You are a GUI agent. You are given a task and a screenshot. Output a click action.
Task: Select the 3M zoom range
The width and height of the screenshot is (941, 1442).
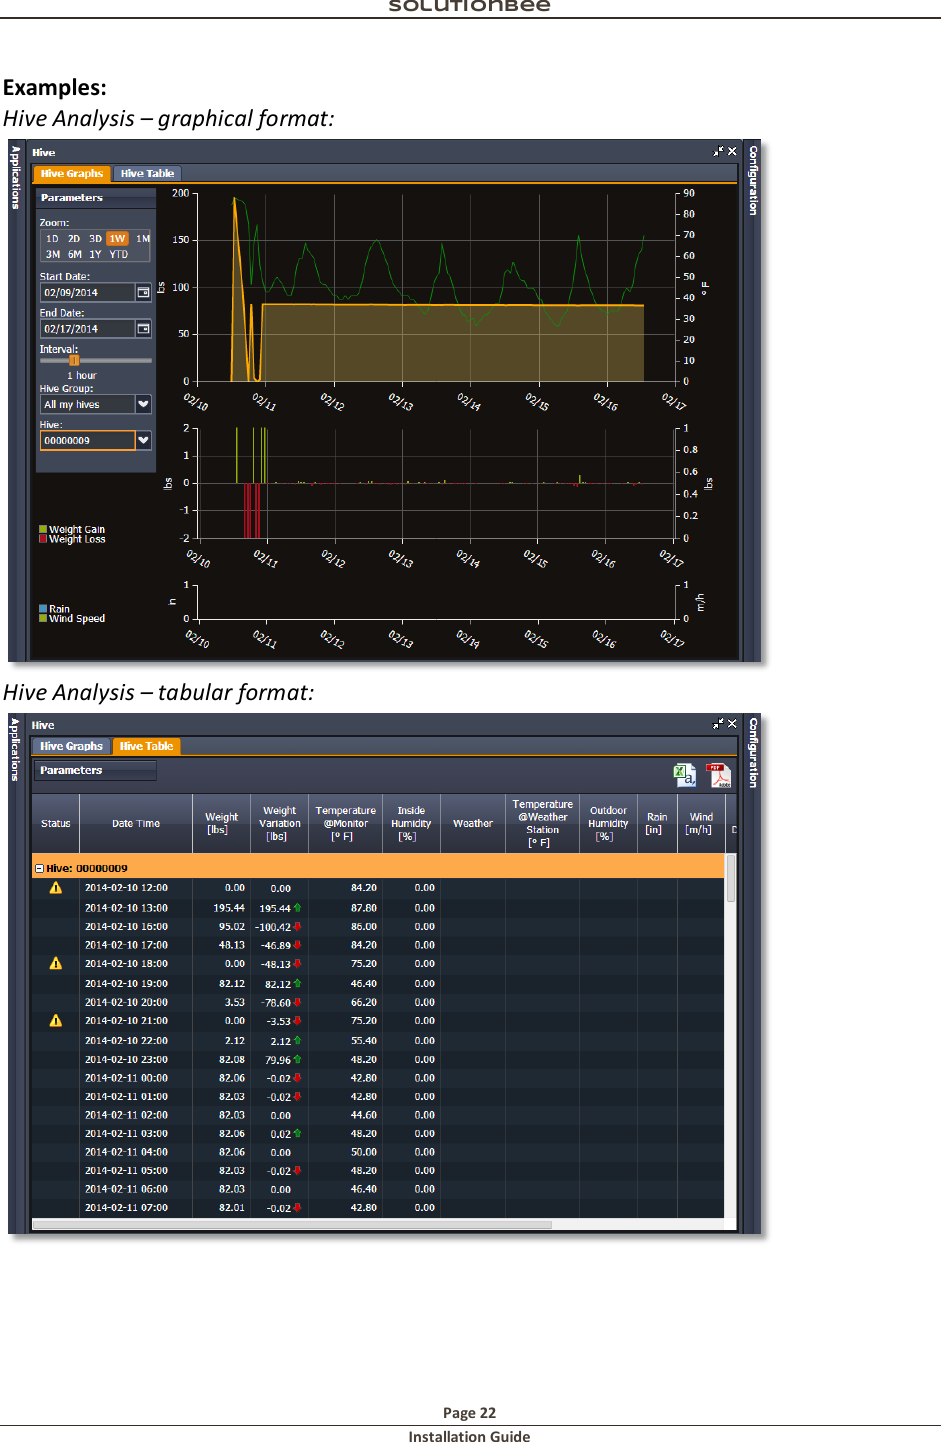[x=54, y=253]
